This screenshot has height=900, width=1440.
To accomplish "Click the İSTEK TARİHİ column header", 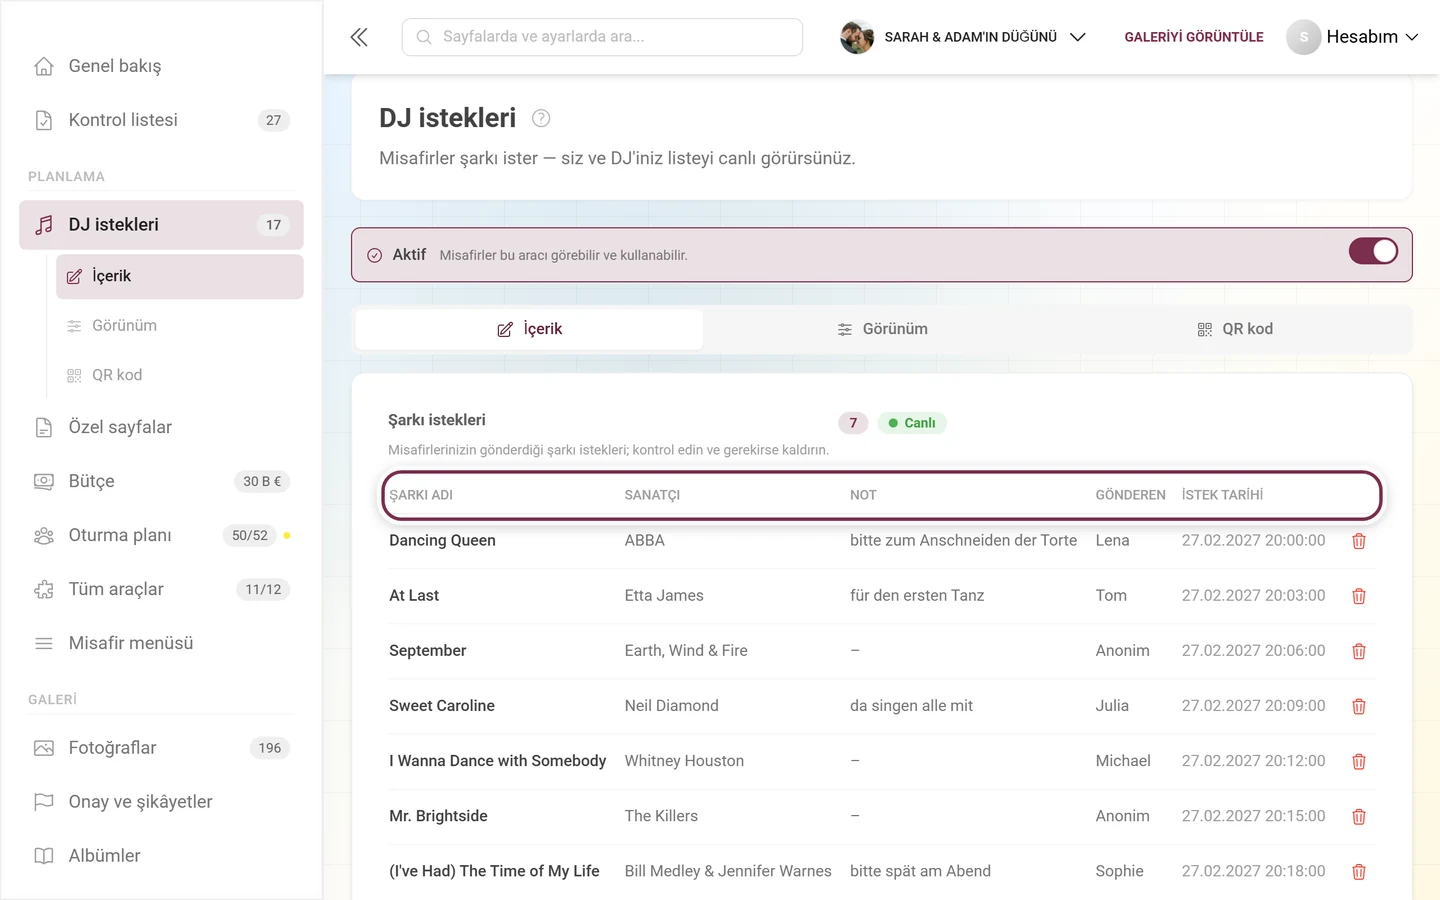I will pos(1222,495).
